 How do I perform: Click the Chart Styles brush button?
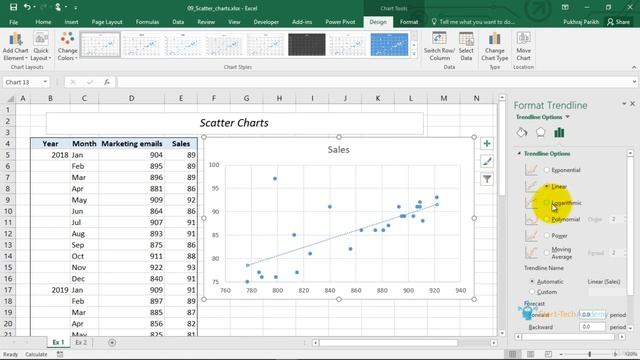[487, 161]
